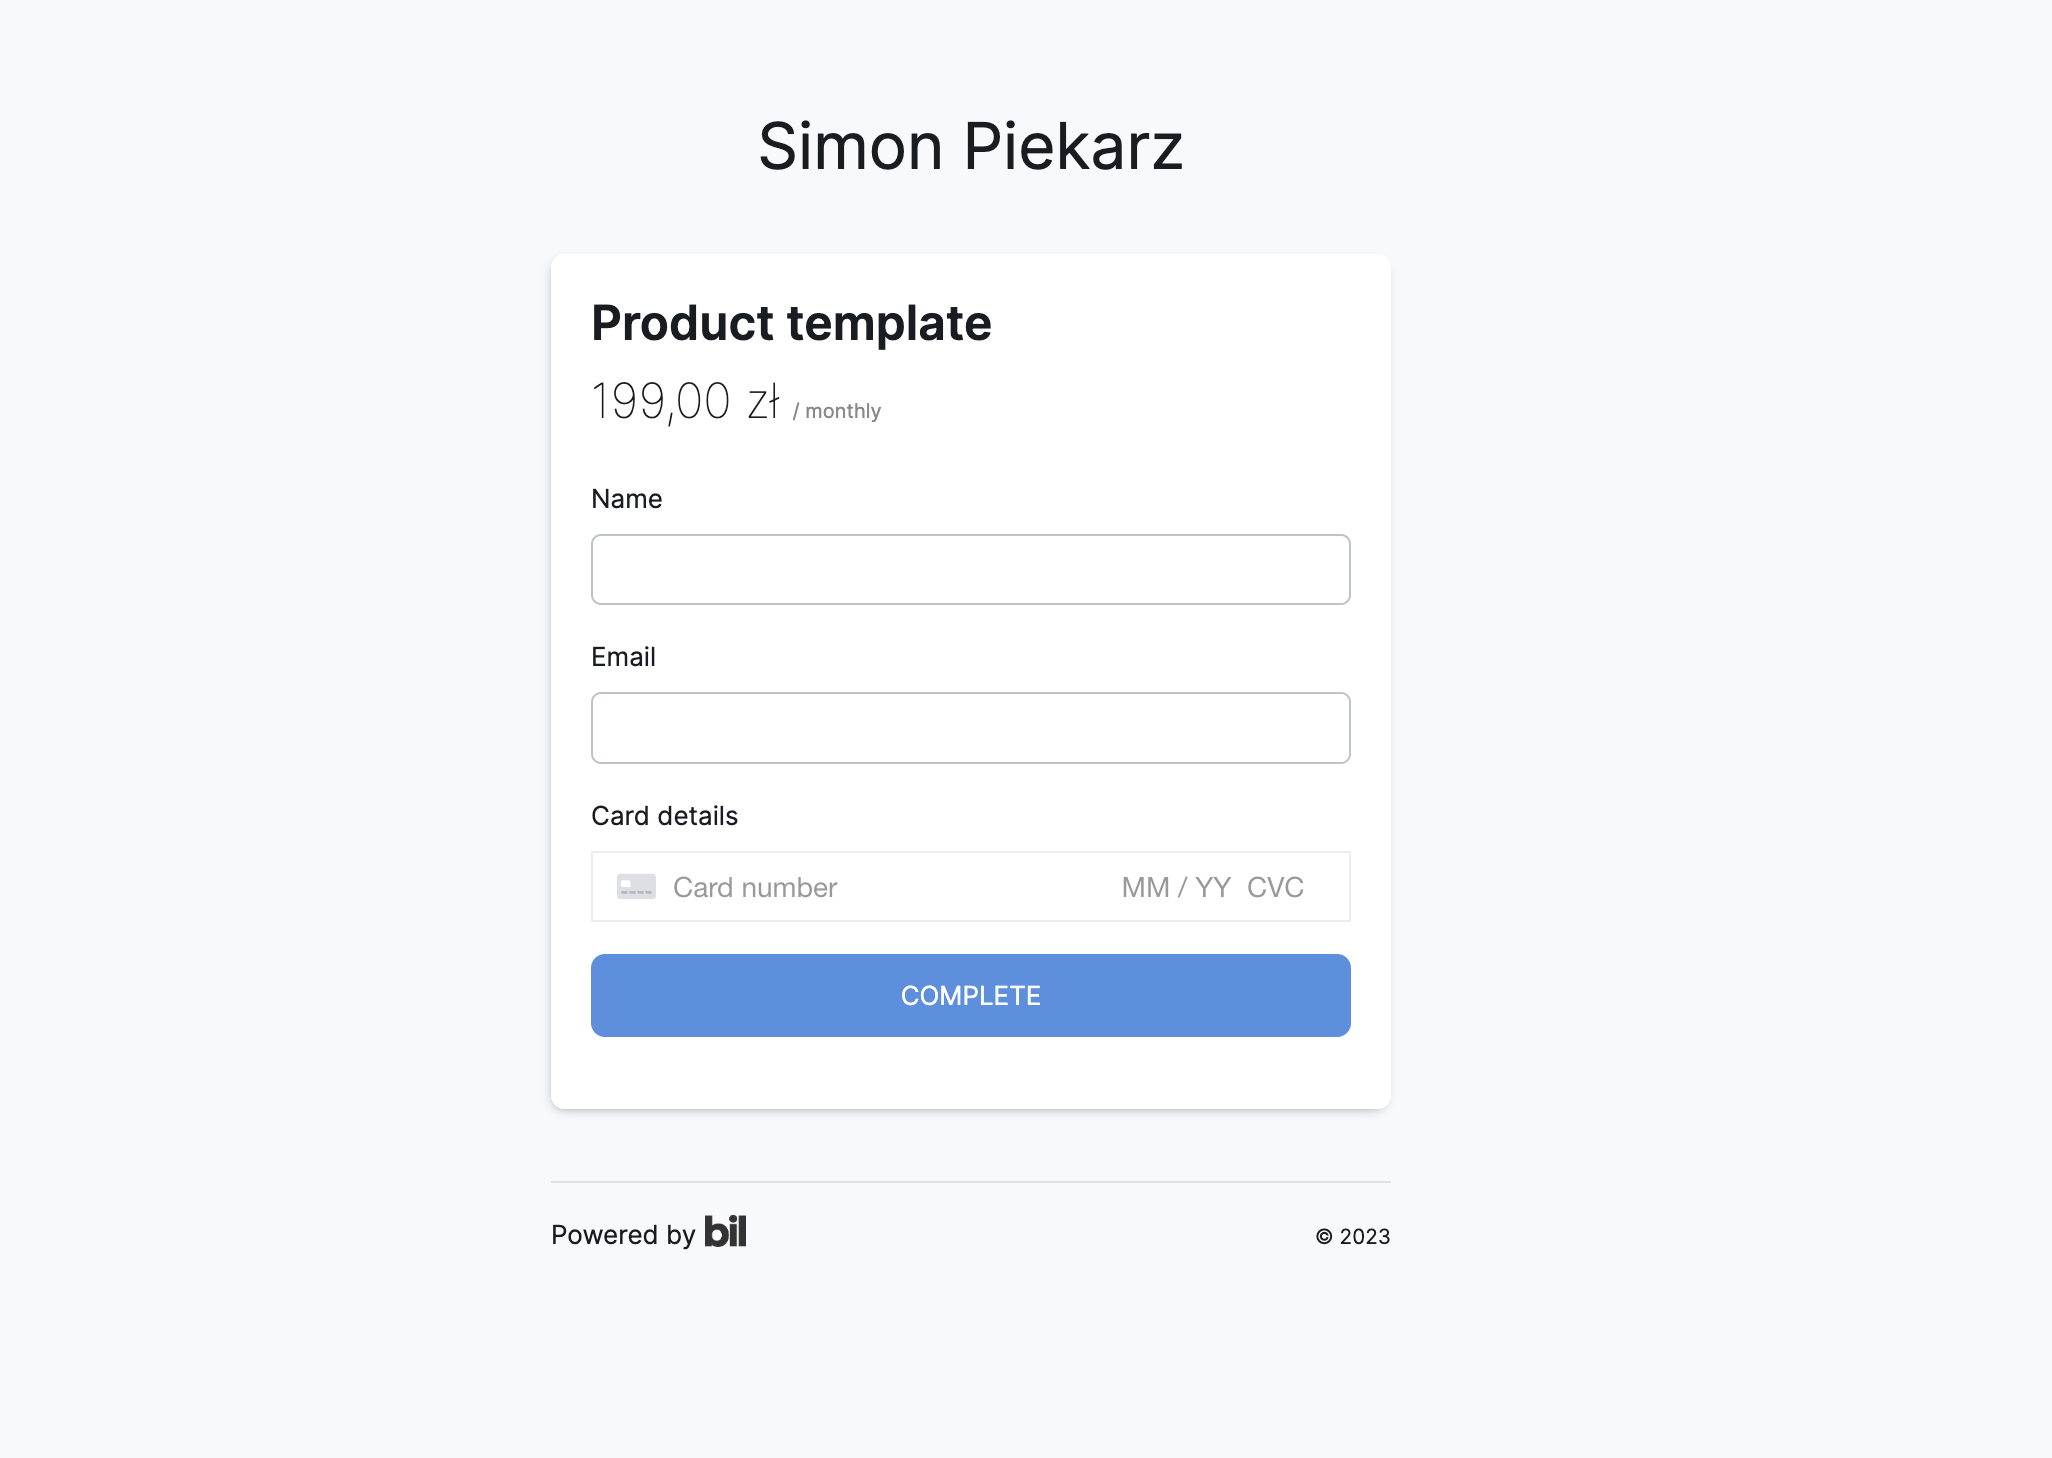Click the Product template heading

click(791, 323)
